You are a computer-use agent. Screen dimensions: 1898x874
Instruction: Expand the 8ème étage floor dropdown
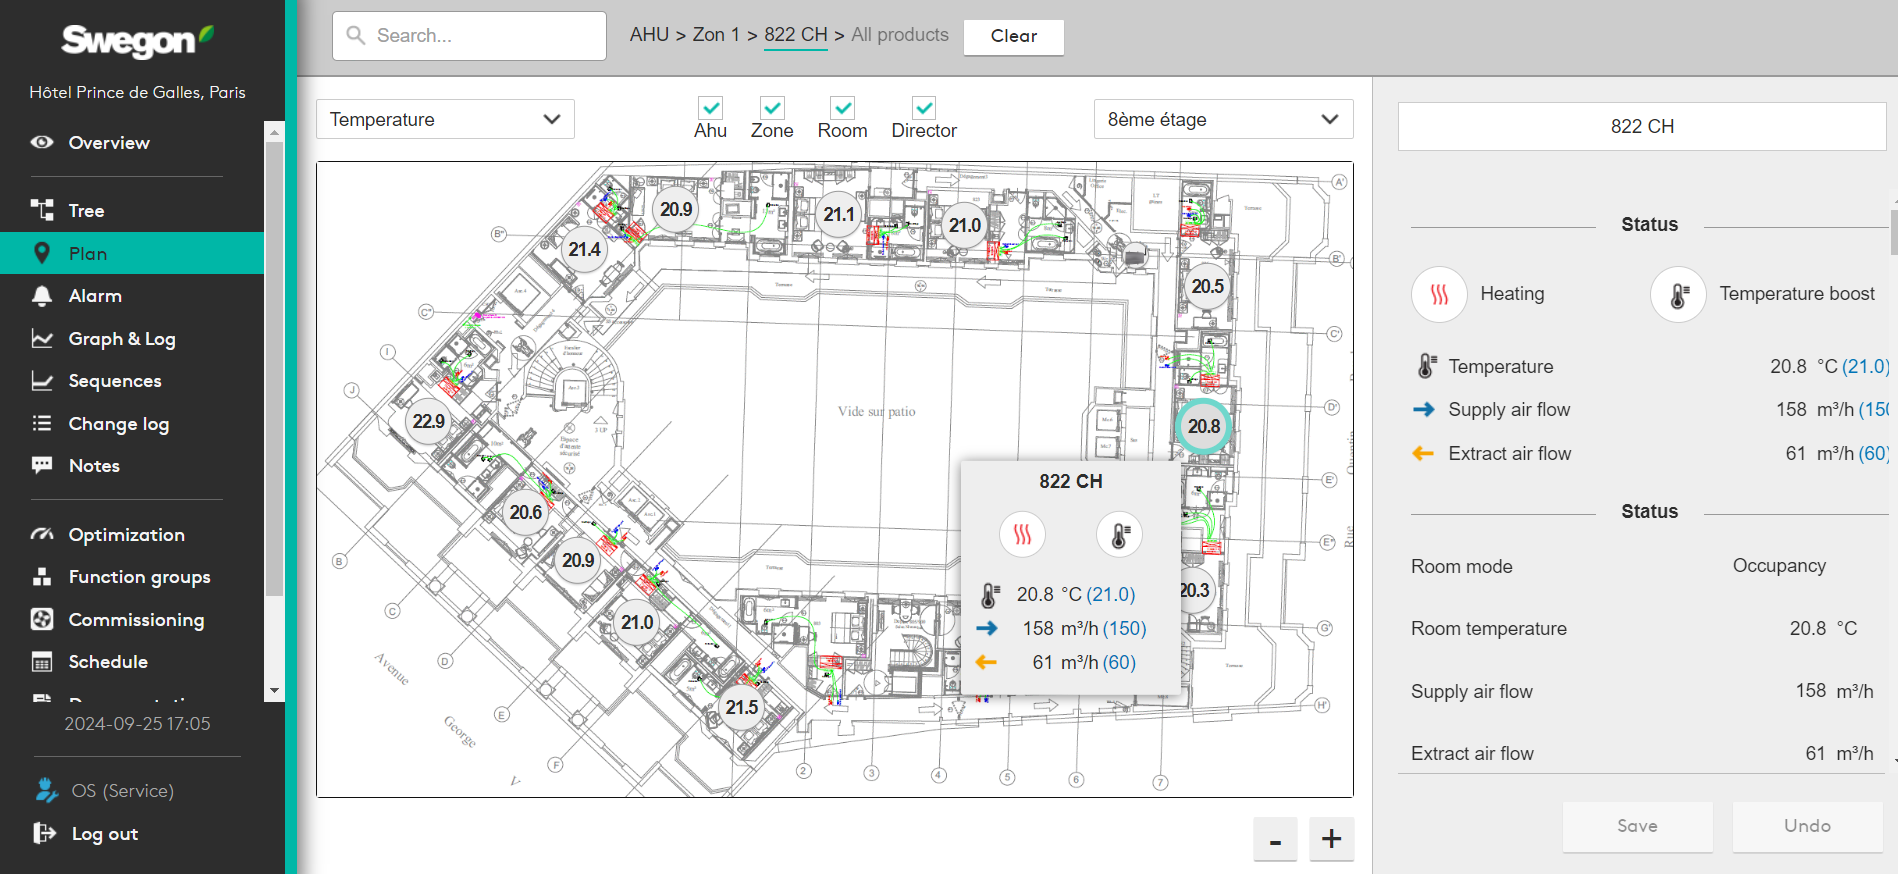(x=1222, y=119)
